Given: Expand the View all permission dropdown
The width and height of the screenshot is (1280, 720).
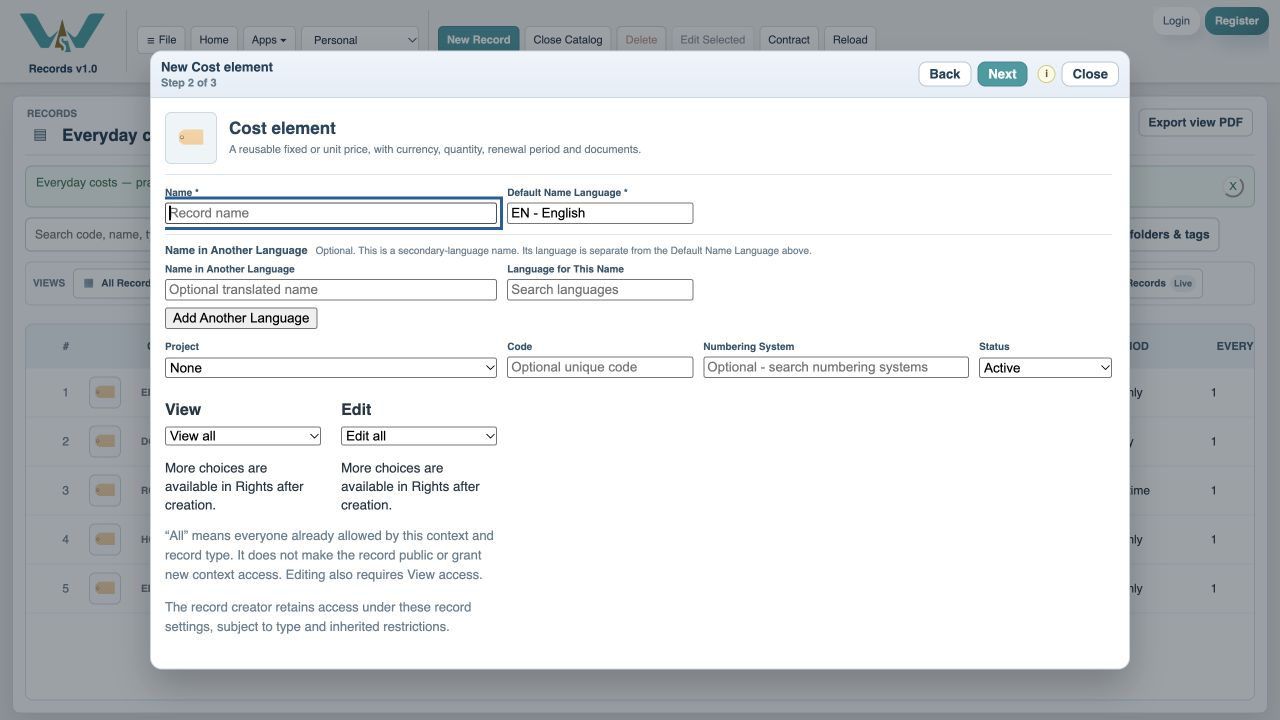Looking at the screenshot, I should coord(243,436).
